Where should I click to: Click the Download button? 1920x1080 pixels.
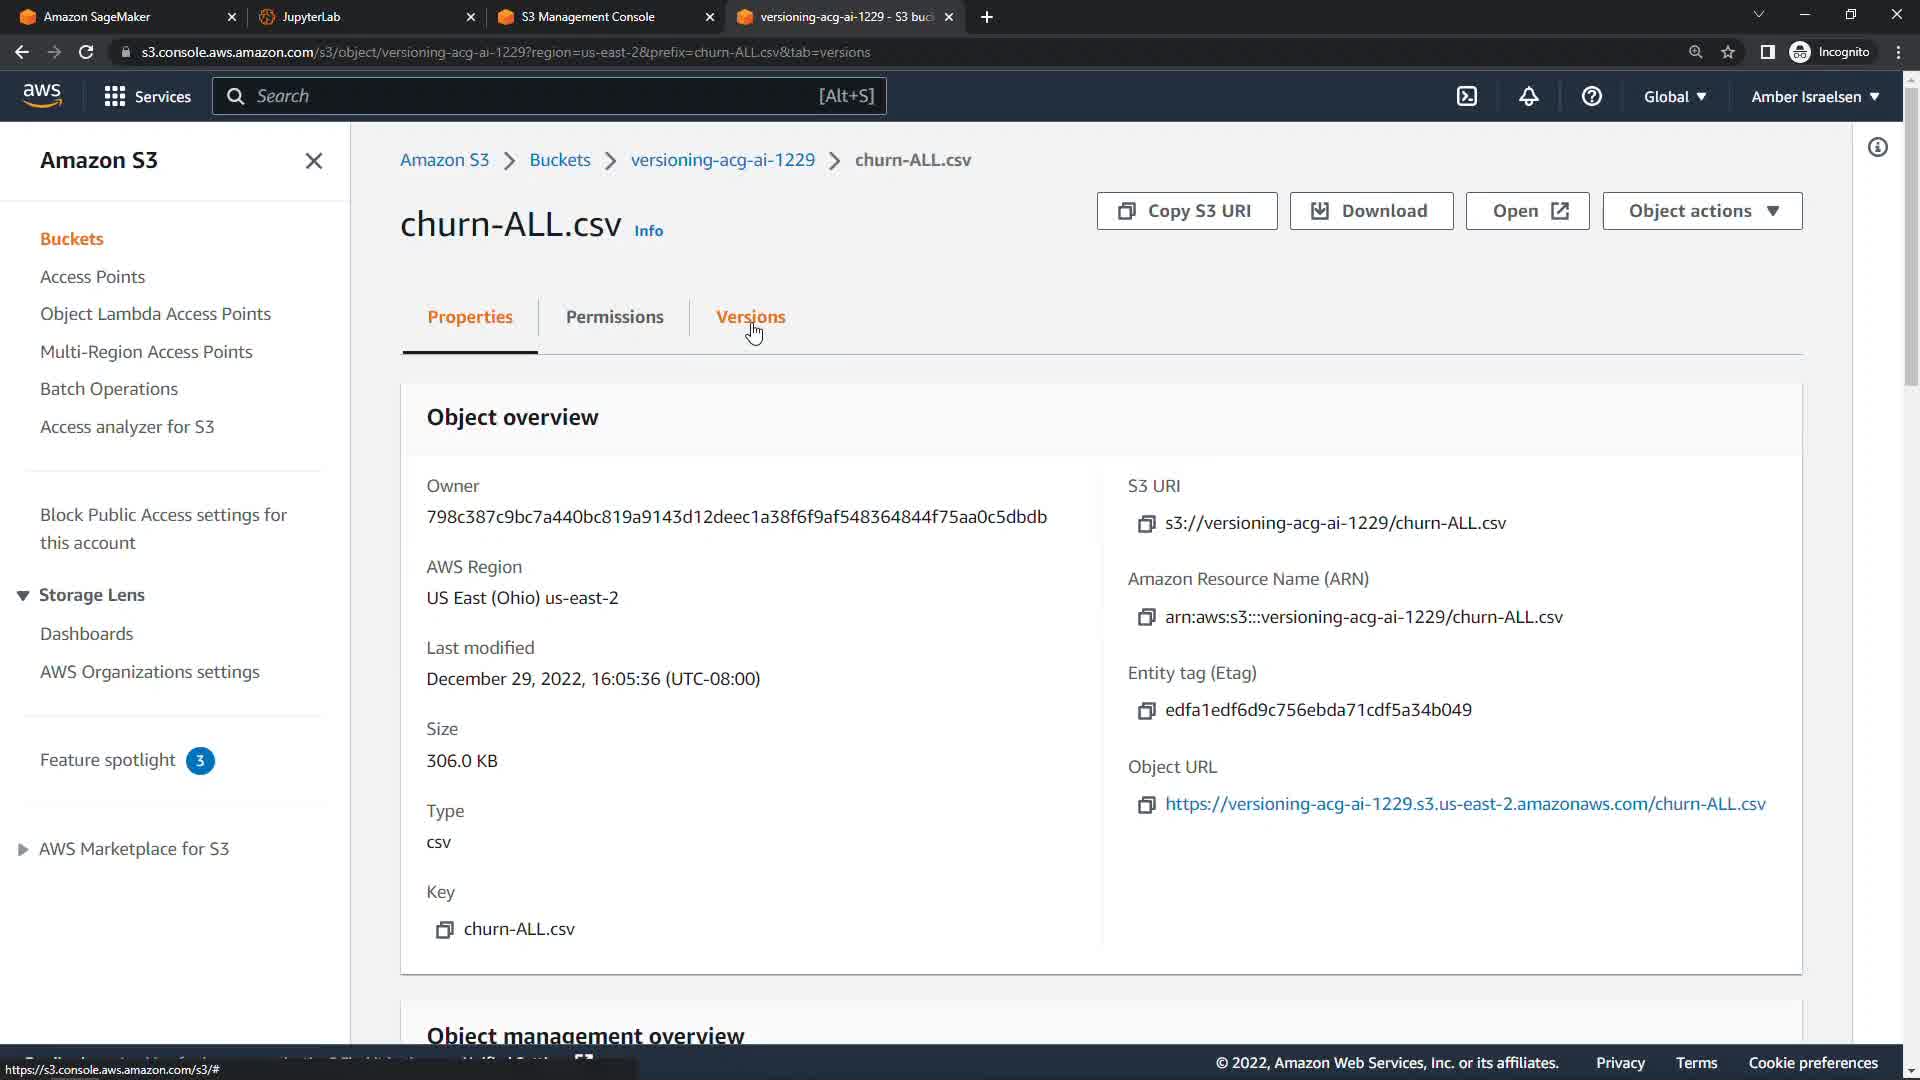point(1371,211)
